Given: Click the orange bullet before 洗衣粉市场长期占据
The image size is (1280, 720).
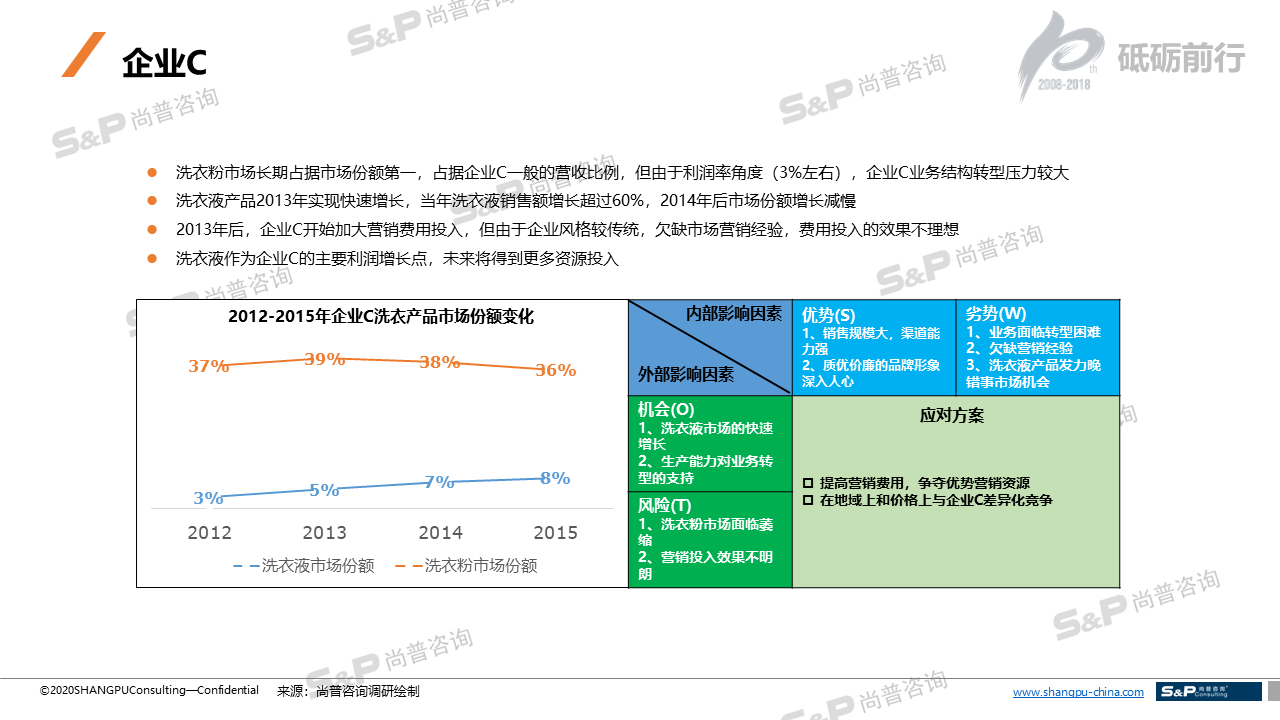Looking at the screenshot, I should [152, 173].
